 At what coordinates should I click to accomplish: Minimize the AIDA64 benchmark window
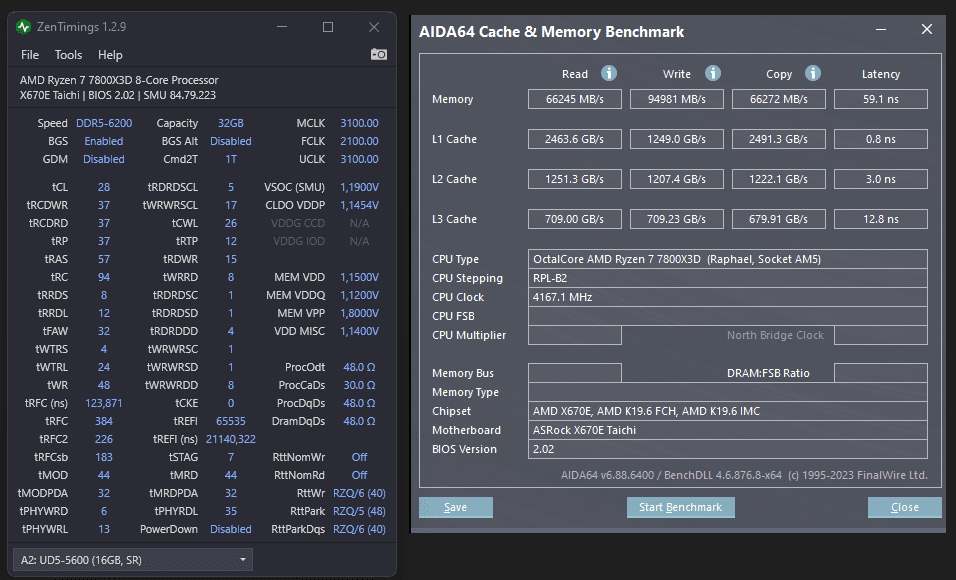881,30
